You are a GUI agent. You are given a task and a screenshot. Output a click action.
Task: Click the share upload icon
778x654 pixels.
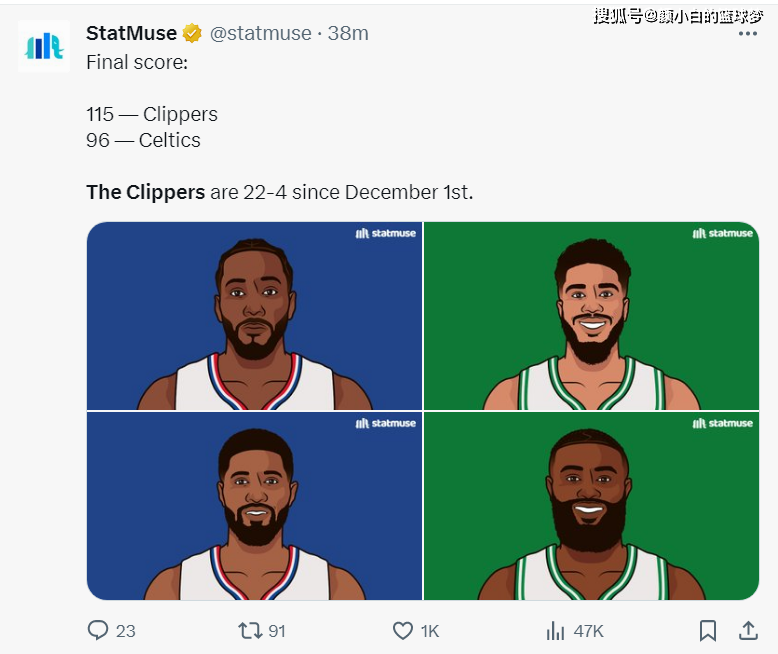748,631
